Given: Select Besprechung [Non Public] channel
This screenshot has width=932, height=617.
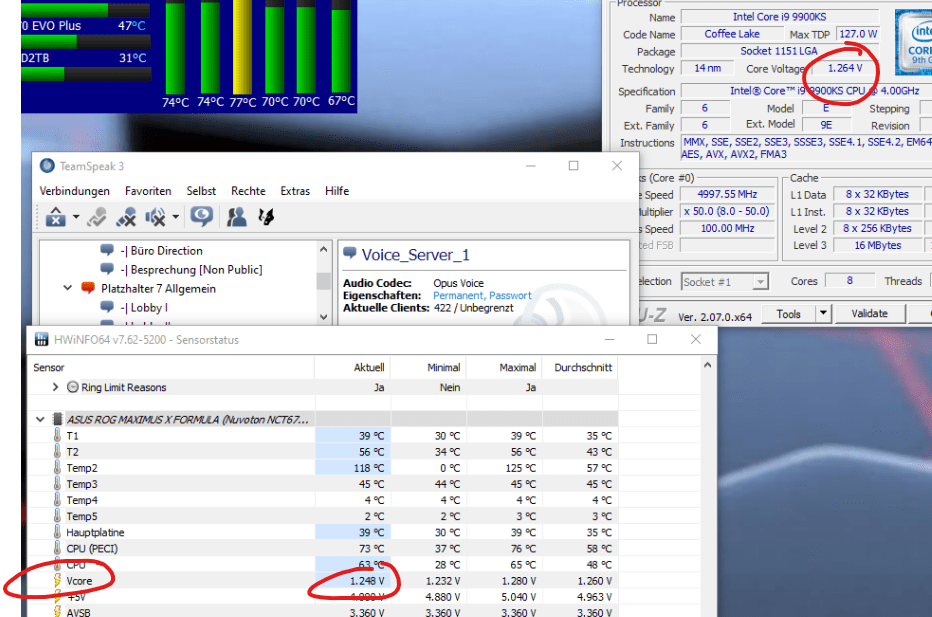Looking at the screenshot, I should point(191,269).
